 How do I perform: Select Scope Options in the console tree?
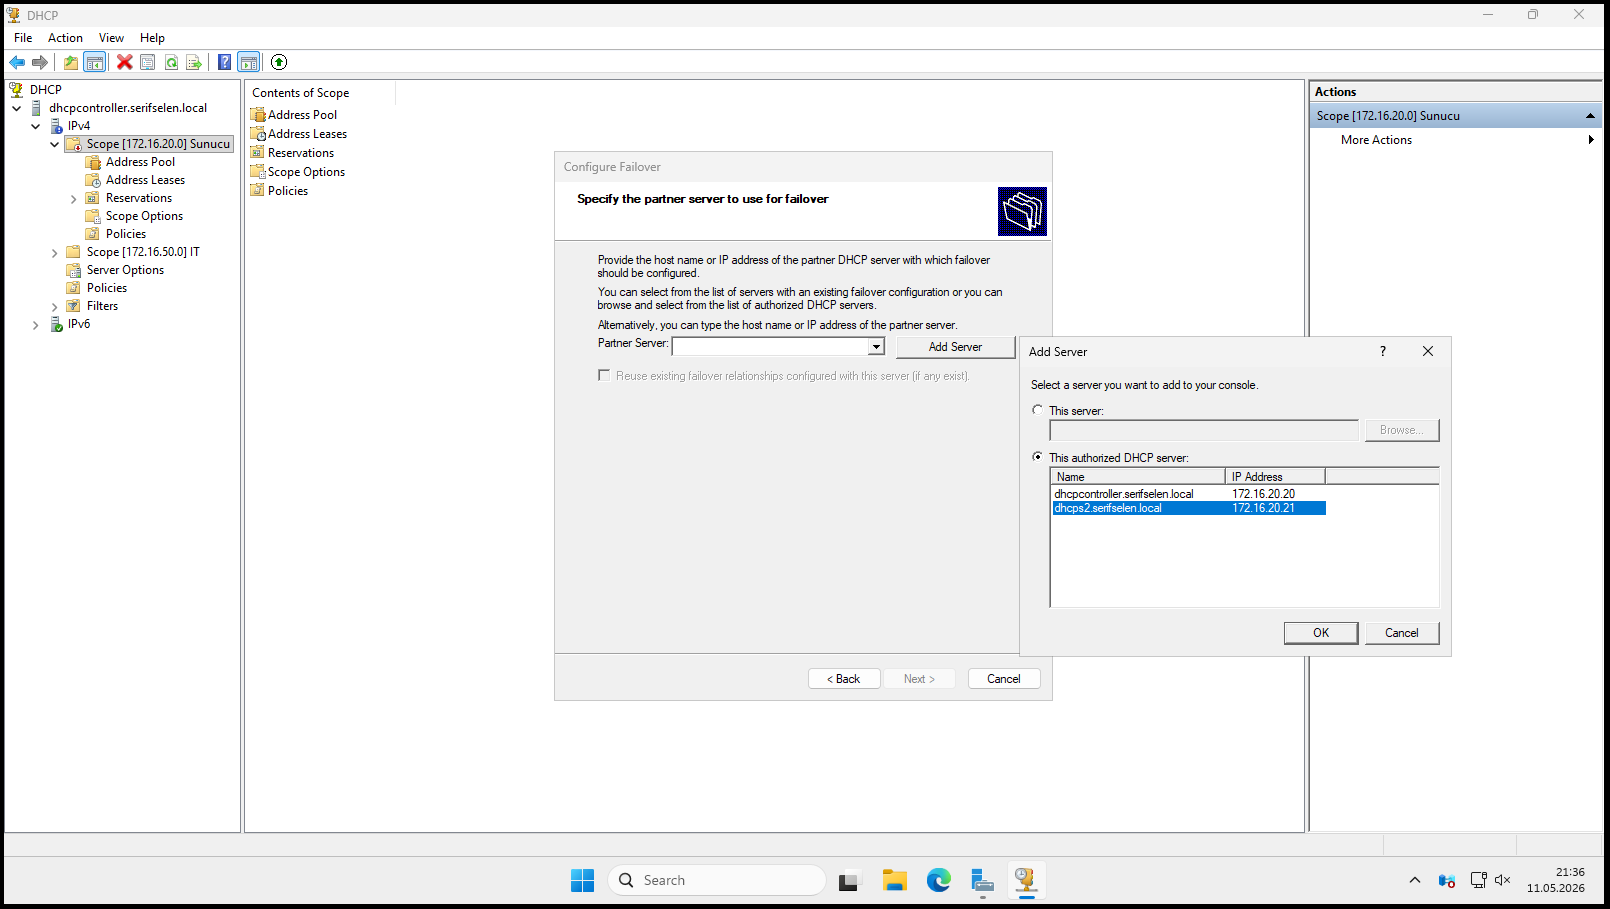point(144,216)
